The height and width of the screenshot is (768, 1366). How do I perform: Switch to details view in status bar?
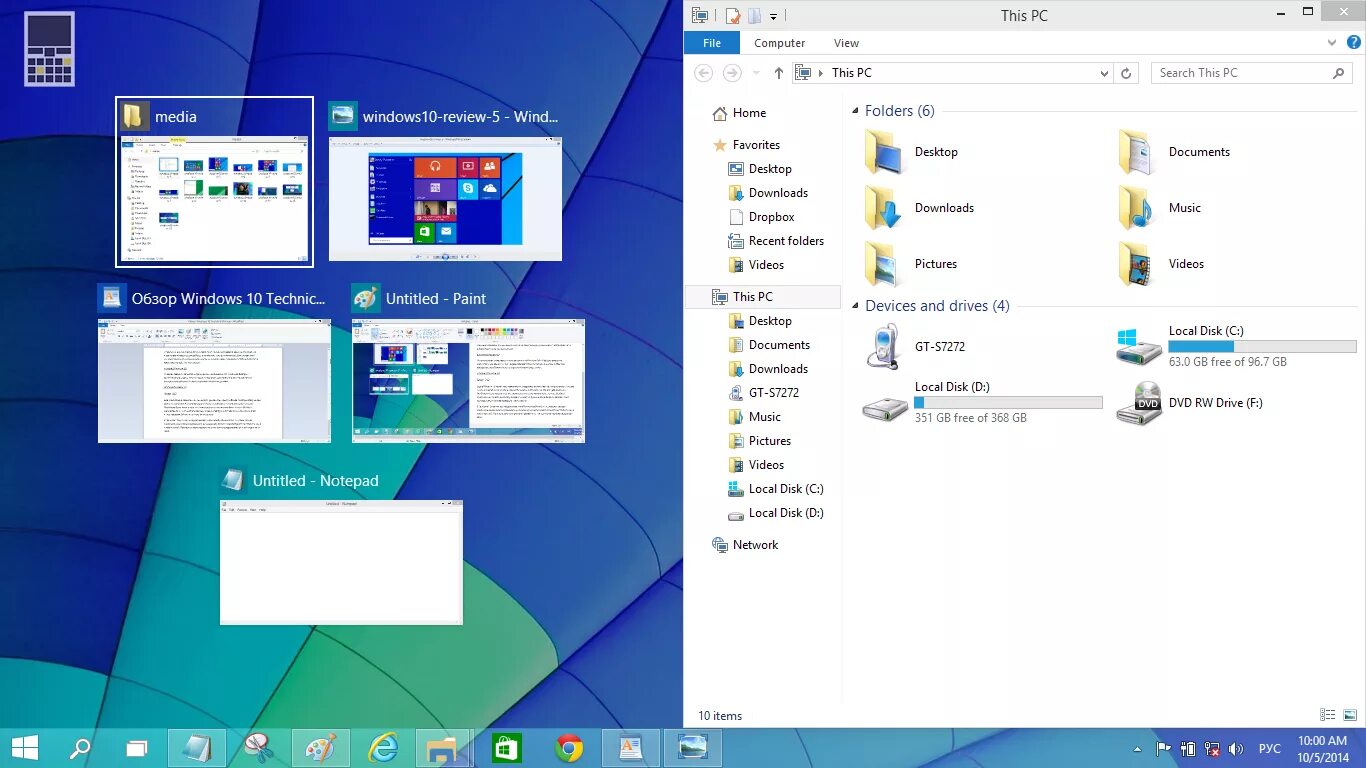pos(1328,715)
